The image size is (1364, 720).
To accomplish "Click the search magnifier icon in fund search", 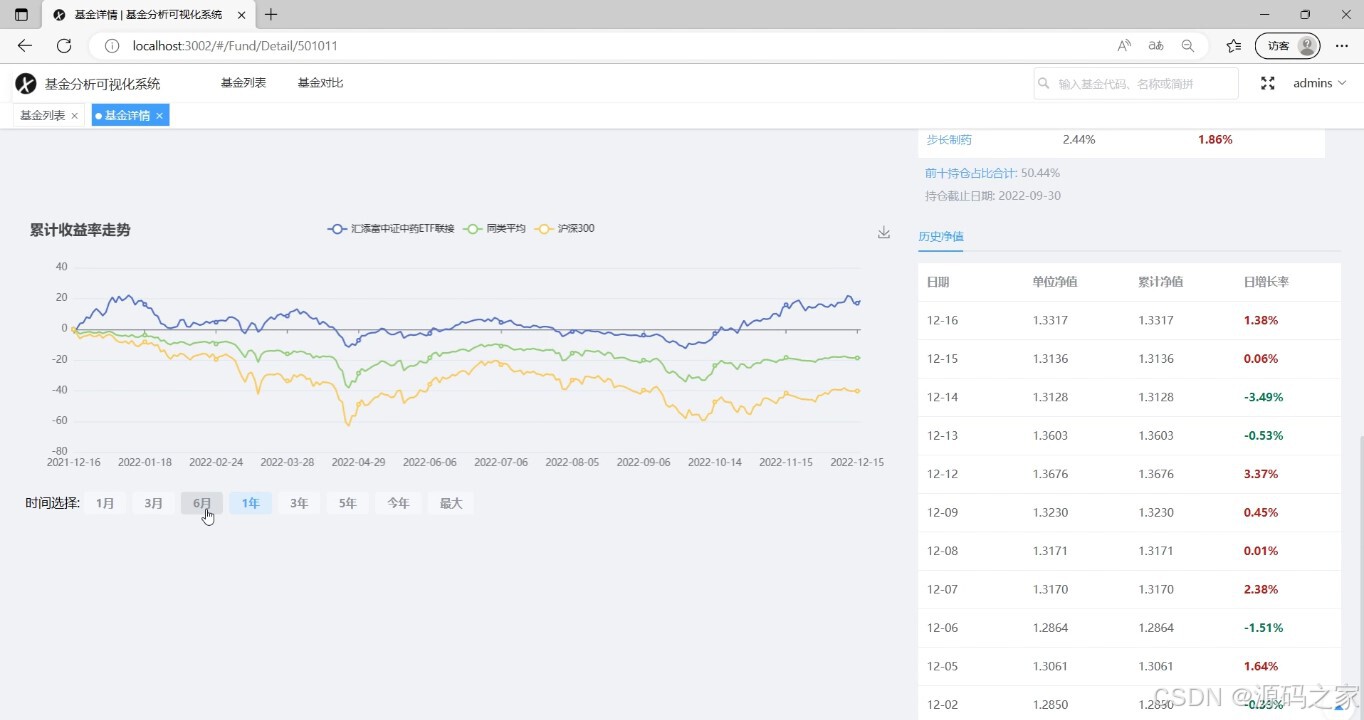I will coord(1045,84).
